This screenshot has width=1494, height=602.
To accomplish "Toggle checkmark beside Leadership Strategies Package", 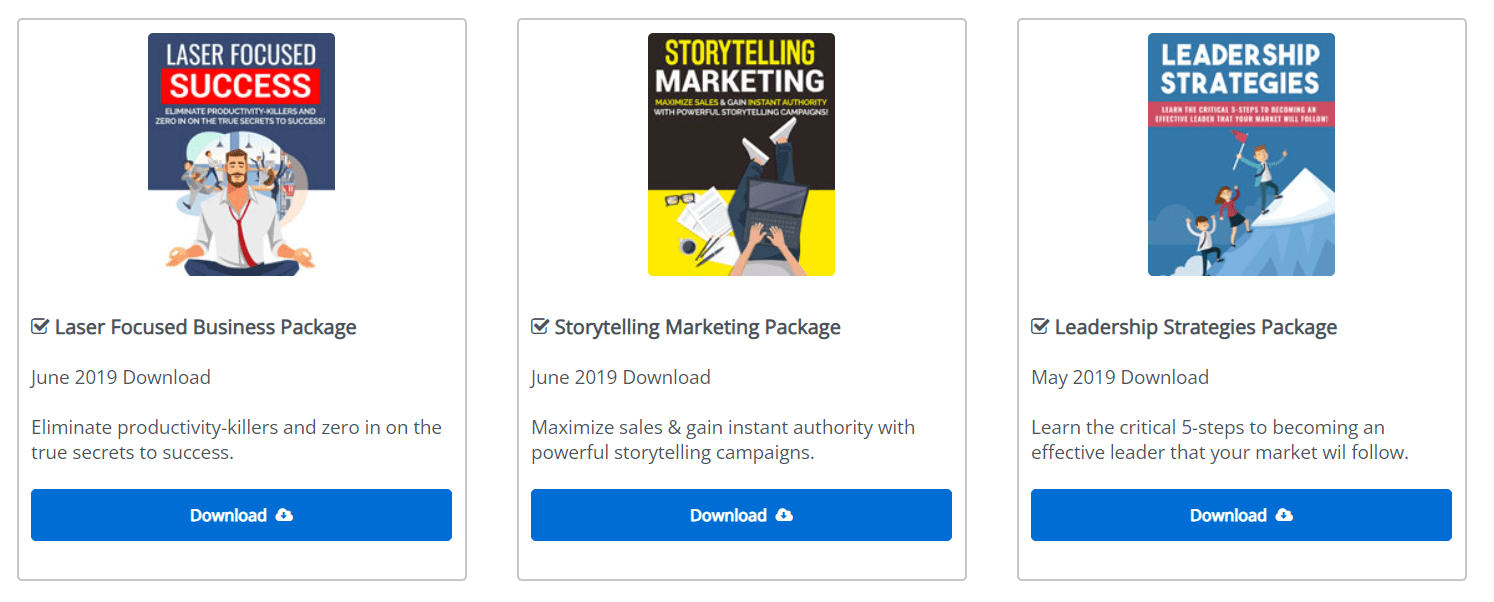I will pyautogui.click(x=1040, y=327).
